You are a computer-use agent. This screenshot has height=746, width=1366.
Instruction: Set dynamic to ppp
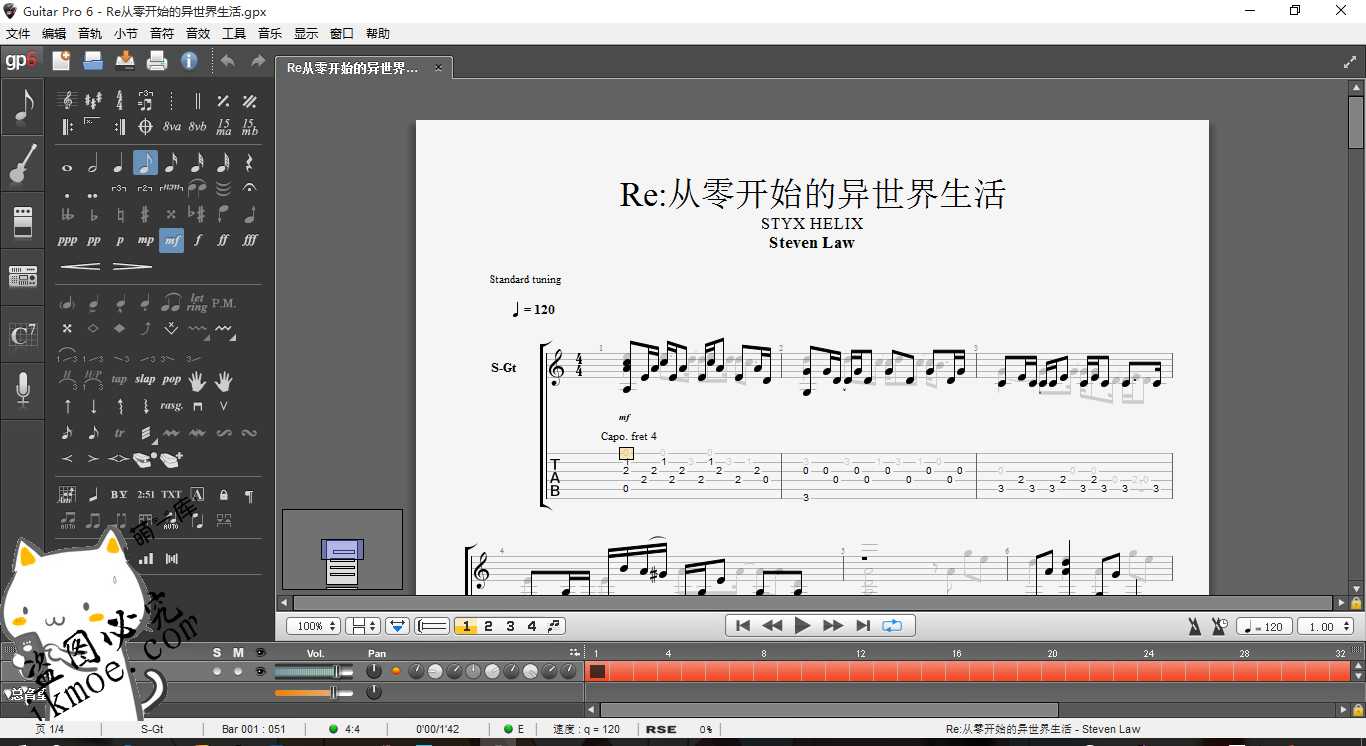click(x=67, y=240)
